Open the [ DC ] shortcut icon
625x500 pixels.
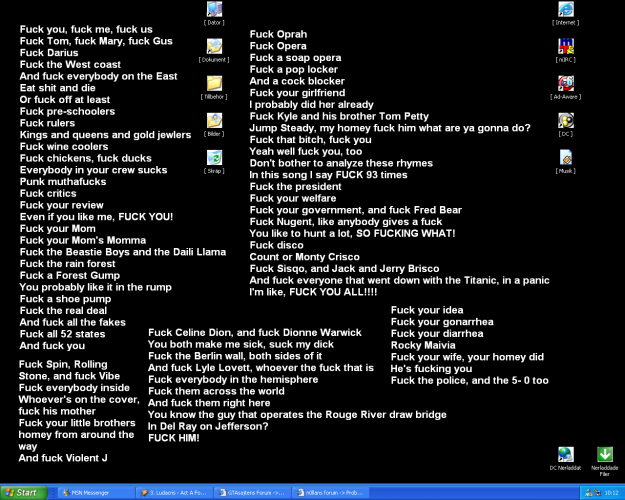click(x=566, y=125)
